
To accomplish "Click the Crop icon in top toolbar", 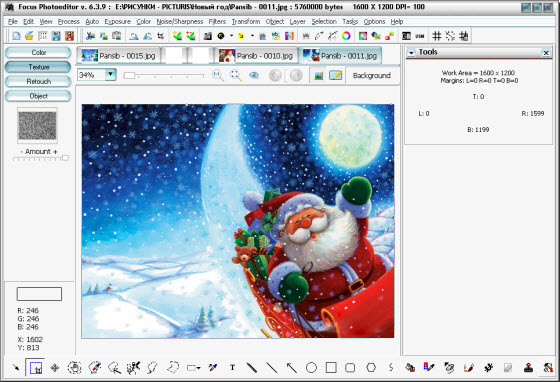I will pos(160,36).
